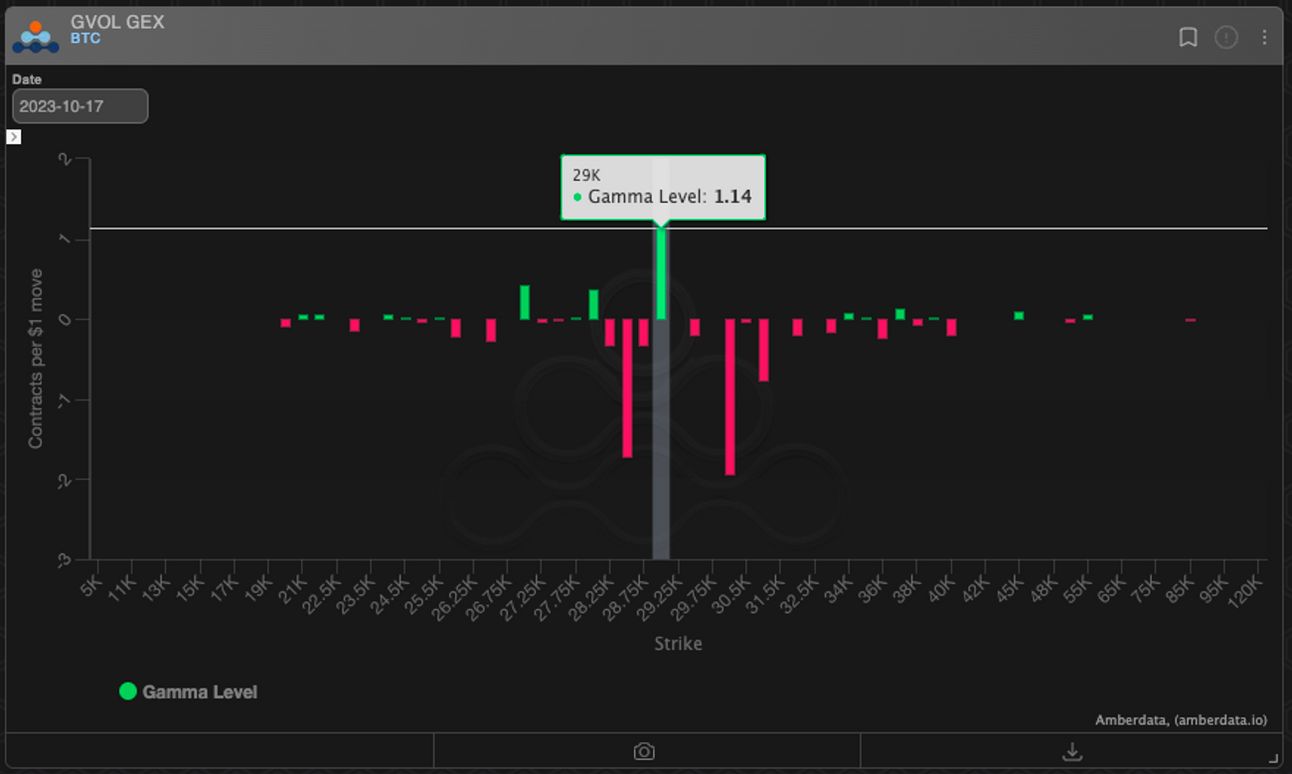This screenshot has width=1292, height=774.
Task: Click the green bar near 27.25K strike
Action: point(525,302)
